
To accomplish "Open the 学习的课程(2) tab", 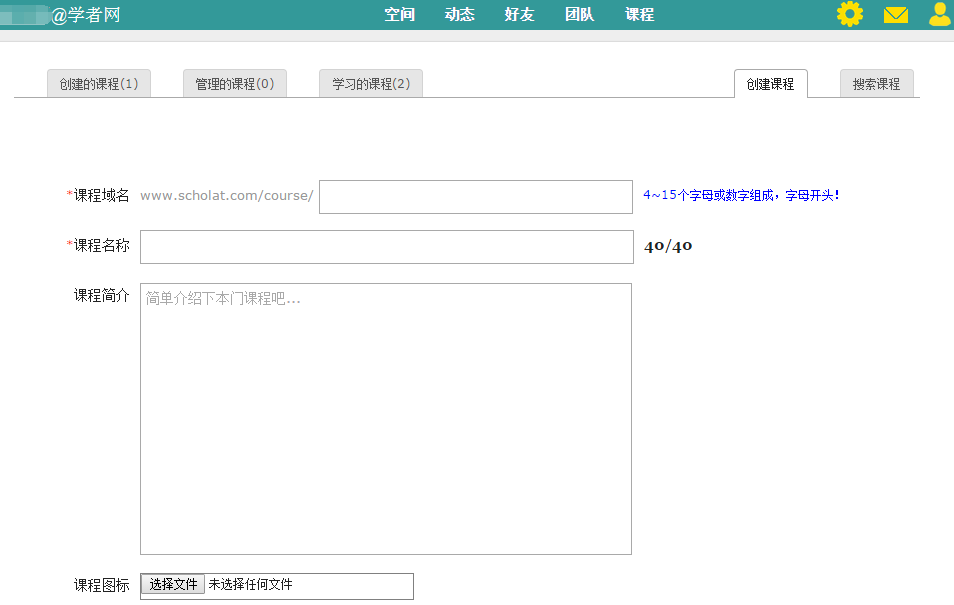I will coord(371,84).
